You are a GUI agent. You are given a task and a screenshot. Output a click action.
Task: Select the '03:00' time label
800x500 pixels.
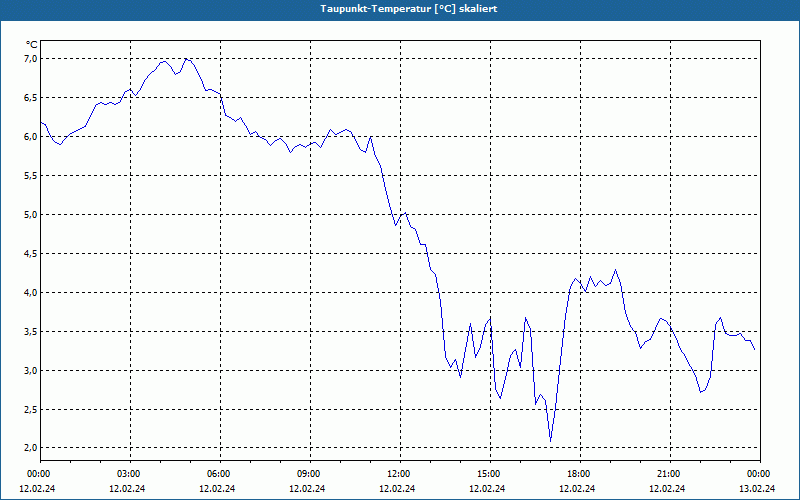129,474
